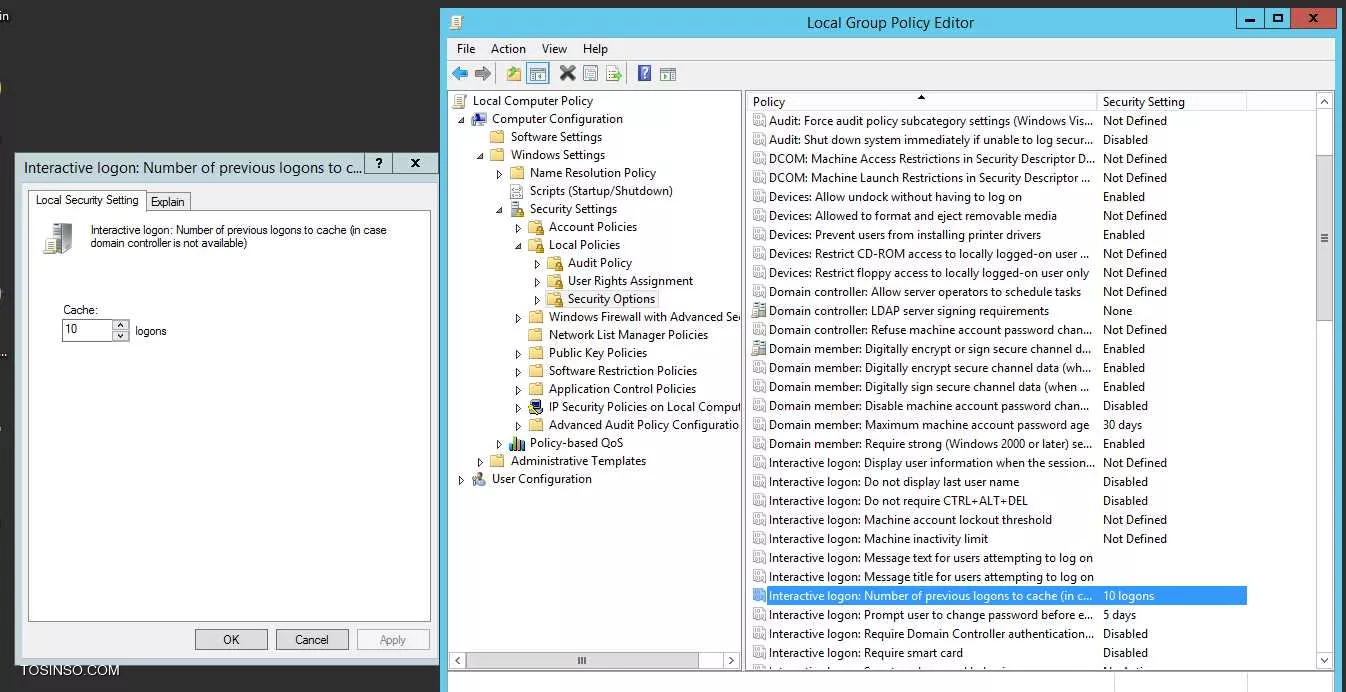Select 'Interactive logon: Machine inactivity limit' policy
This screenshot has width=1346, height=692.
[878, 539]
